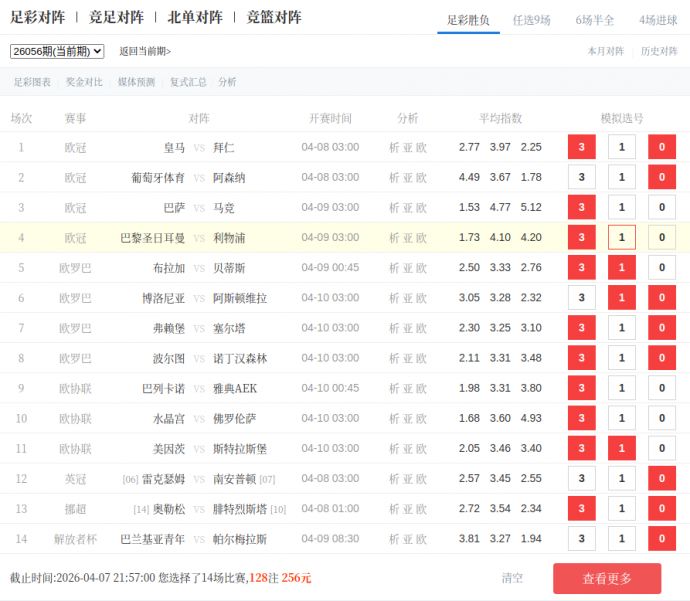Open 足彩图表 sub-navigation item

coord(31,82)
